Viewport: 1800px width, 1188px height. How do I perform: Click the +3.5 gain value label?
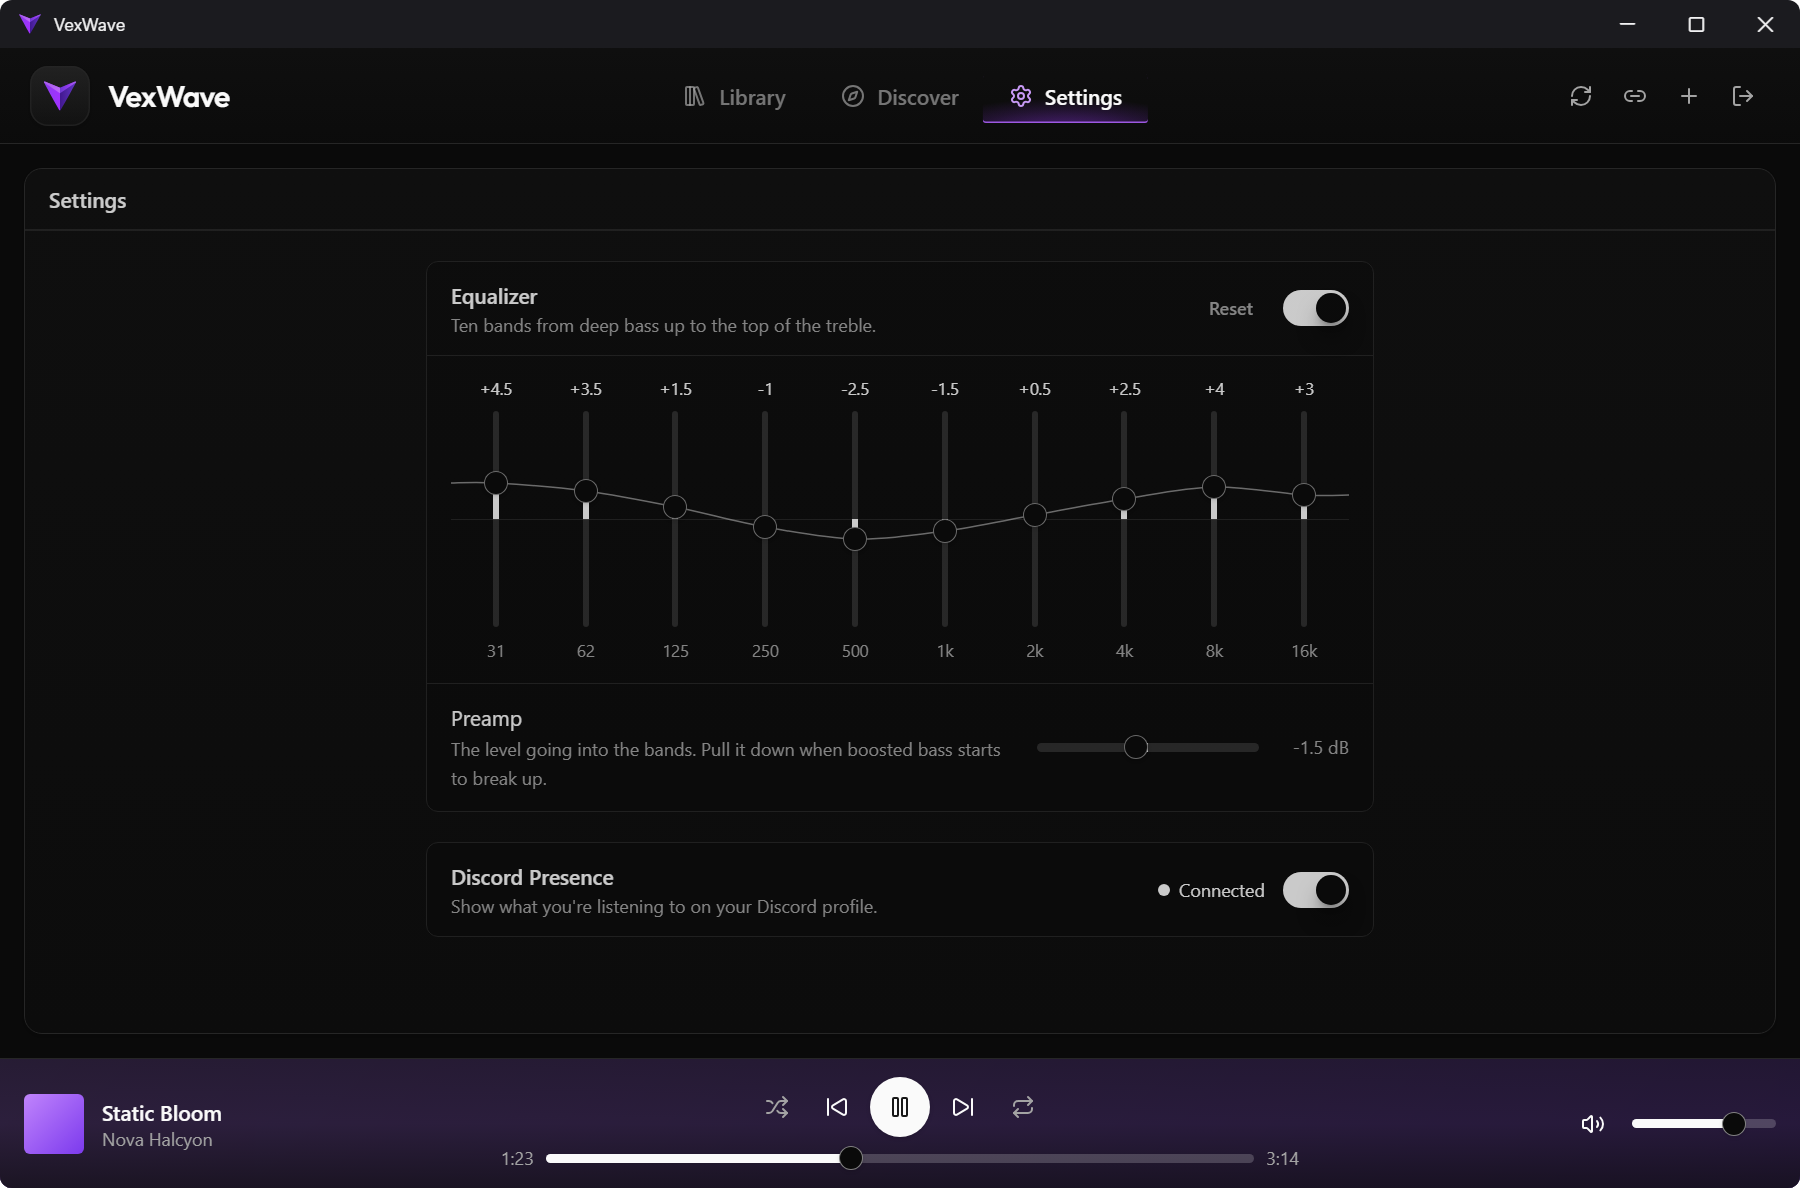(586, 389)
